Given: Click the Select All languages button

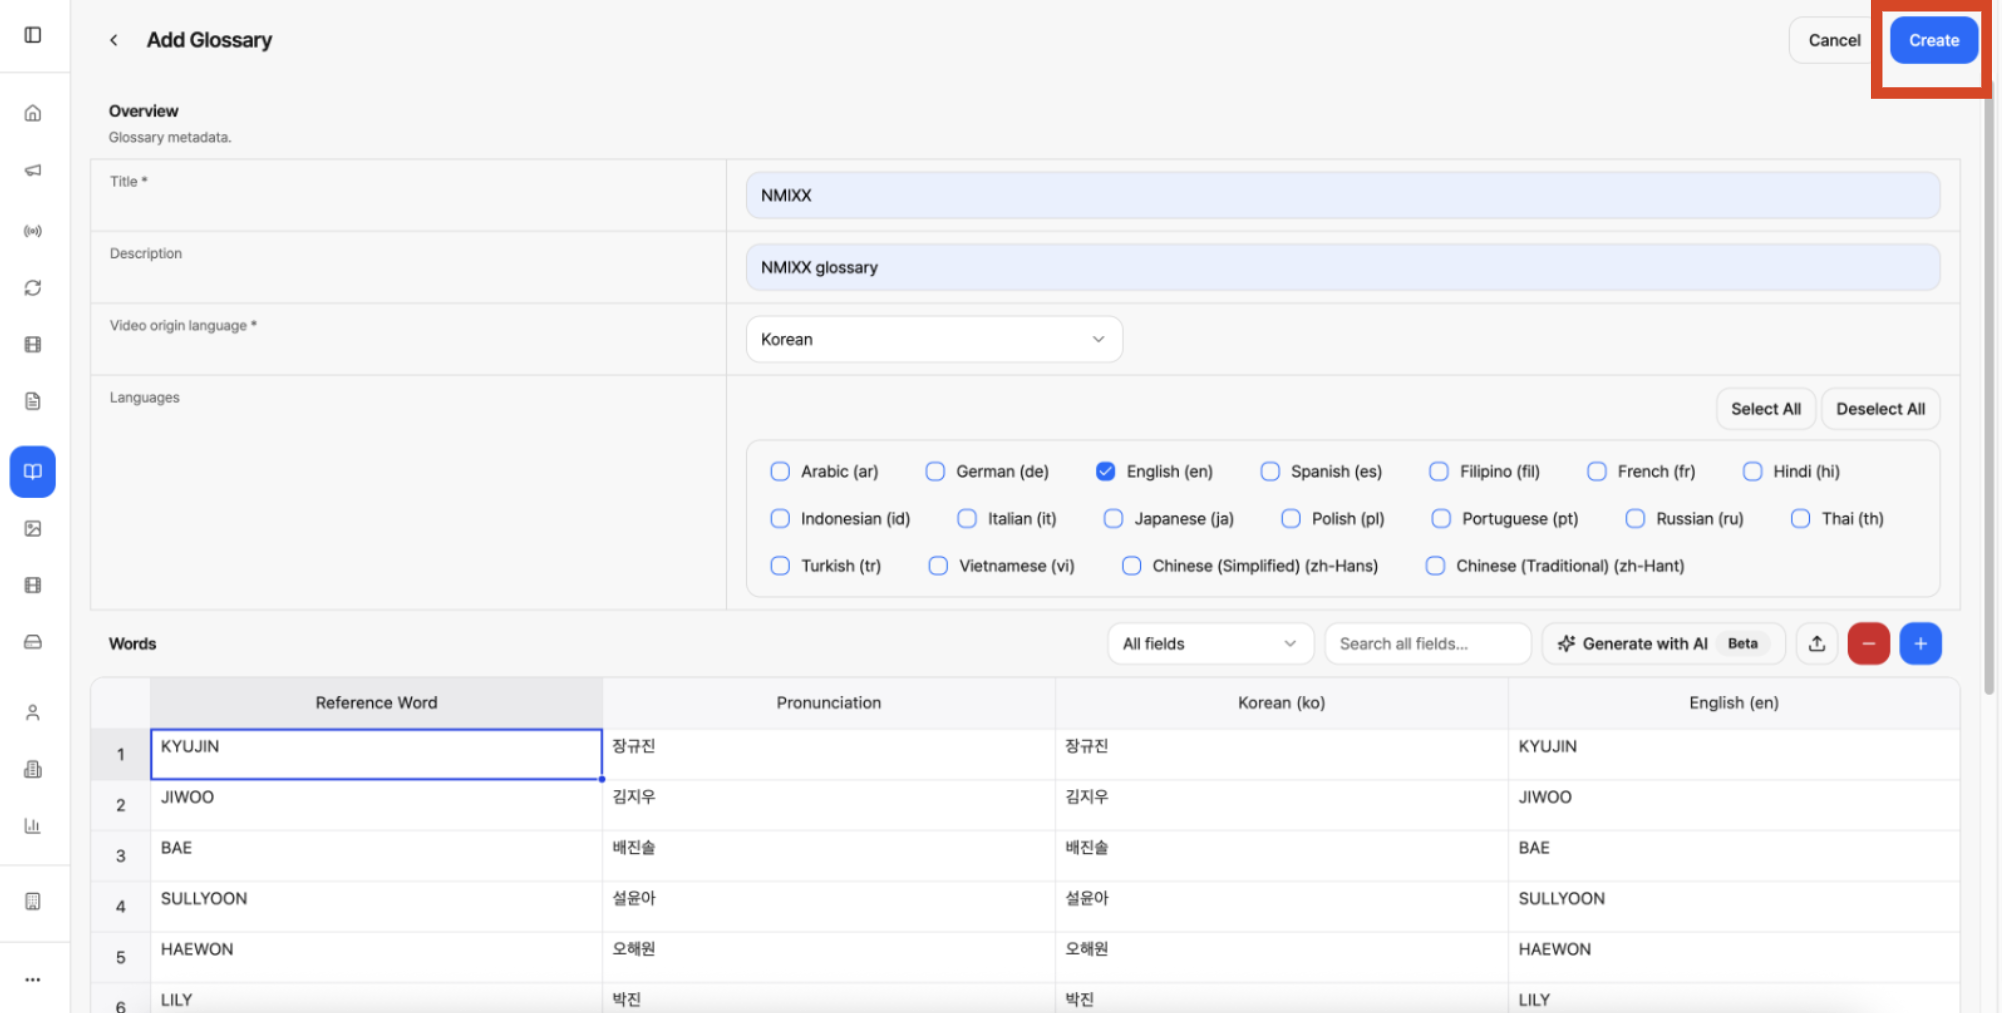Looking at the screenshot, I should pyautogui.click(x=1765, y=408).
